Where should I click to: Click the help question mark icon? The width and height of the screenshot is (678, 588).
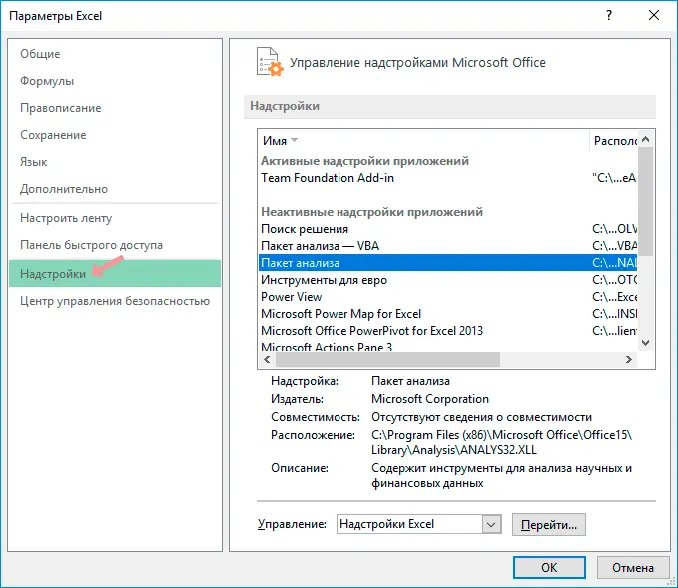(x=609, y=16)
